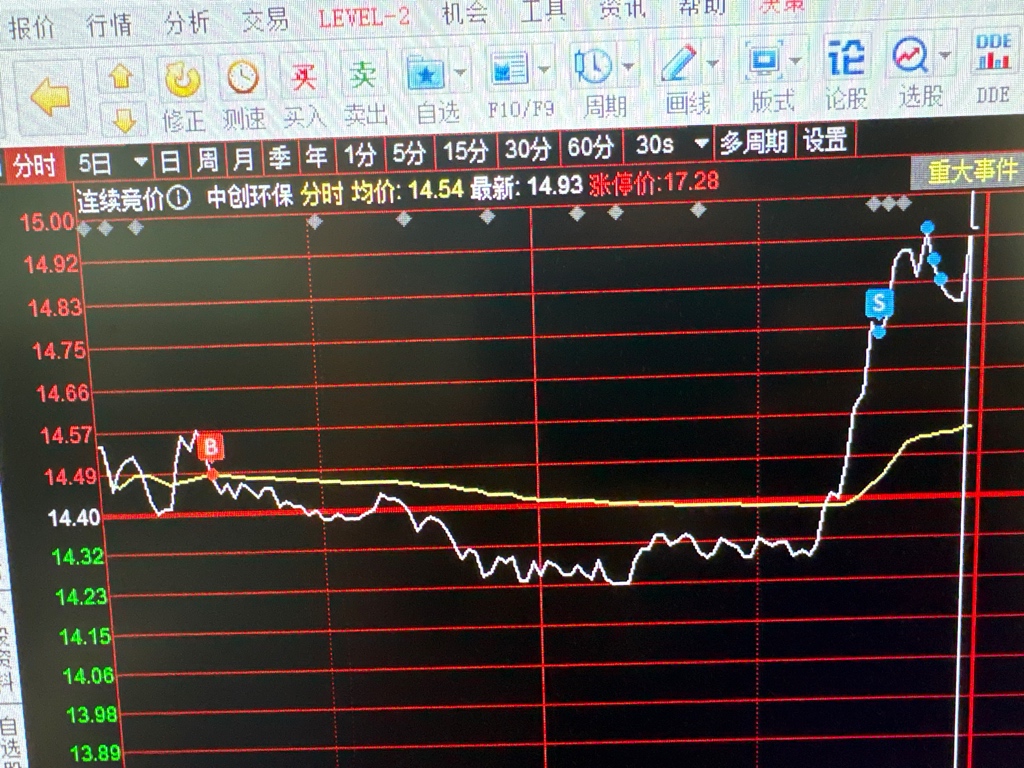Expand the F10/F9 dropdown arrow
Screen dimensions: 1024x768
(x=545, y=68)
